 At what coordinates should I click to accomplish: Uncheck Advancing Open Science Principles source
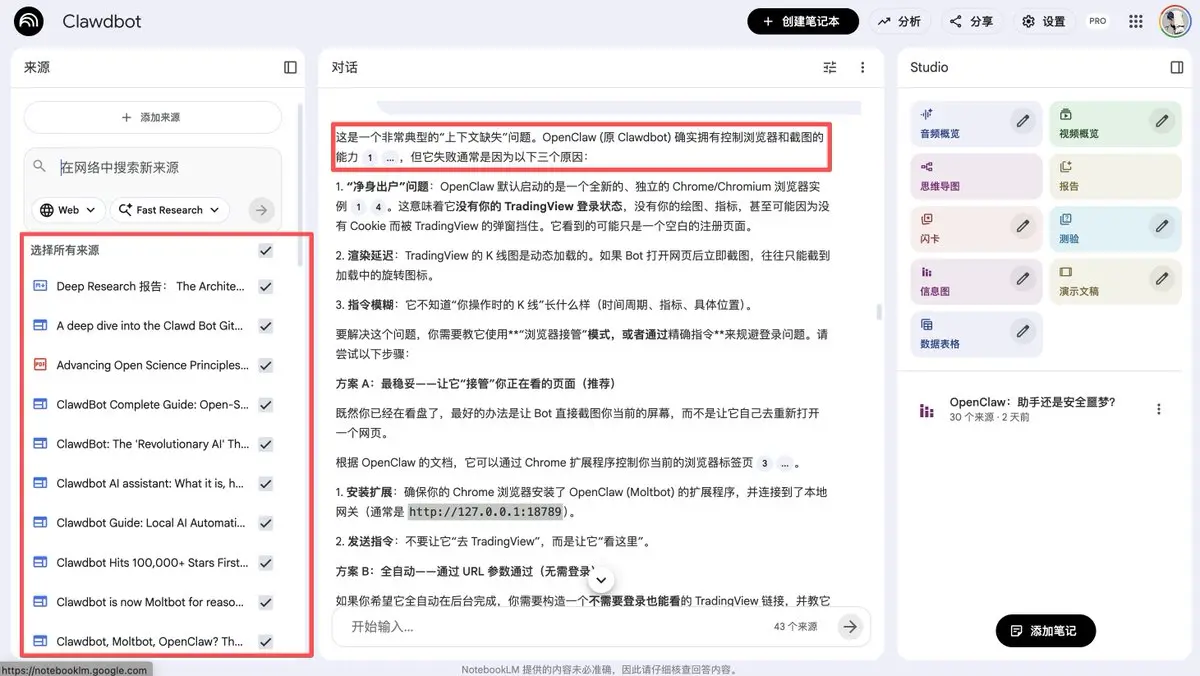[265, 365]
